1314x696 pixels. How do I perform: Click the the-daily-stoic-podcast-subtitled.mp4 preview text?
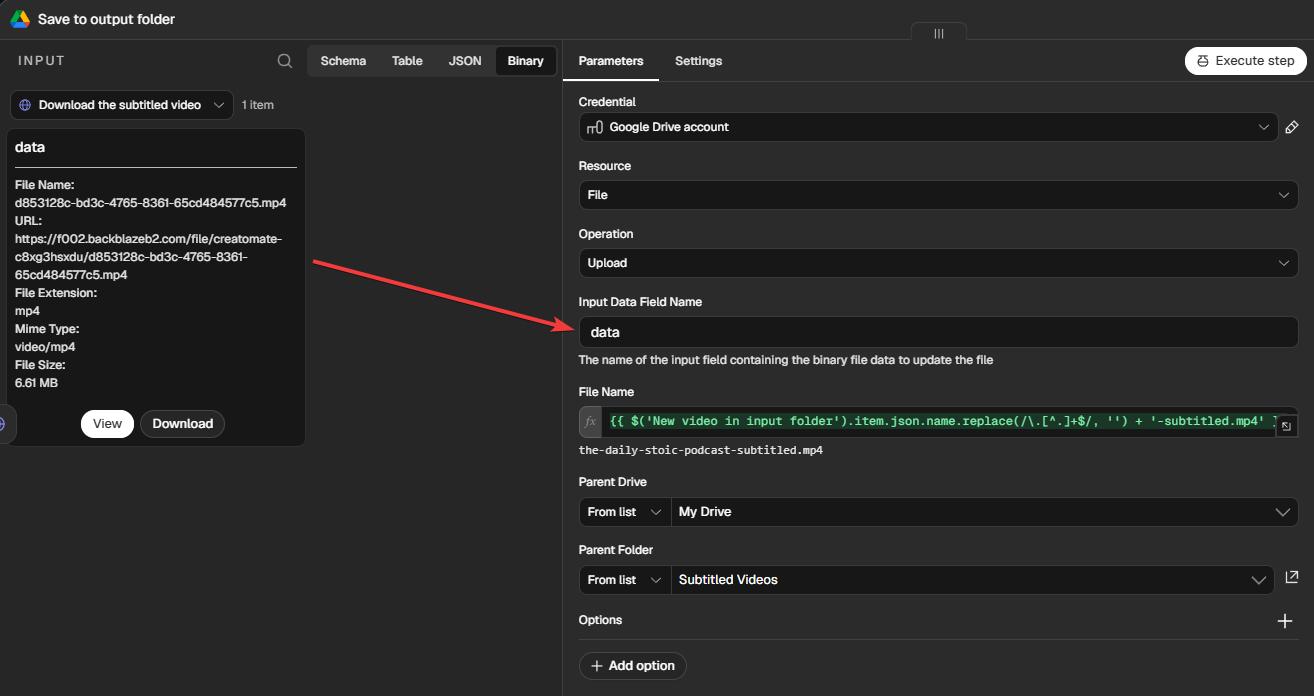tap(701, 450)
